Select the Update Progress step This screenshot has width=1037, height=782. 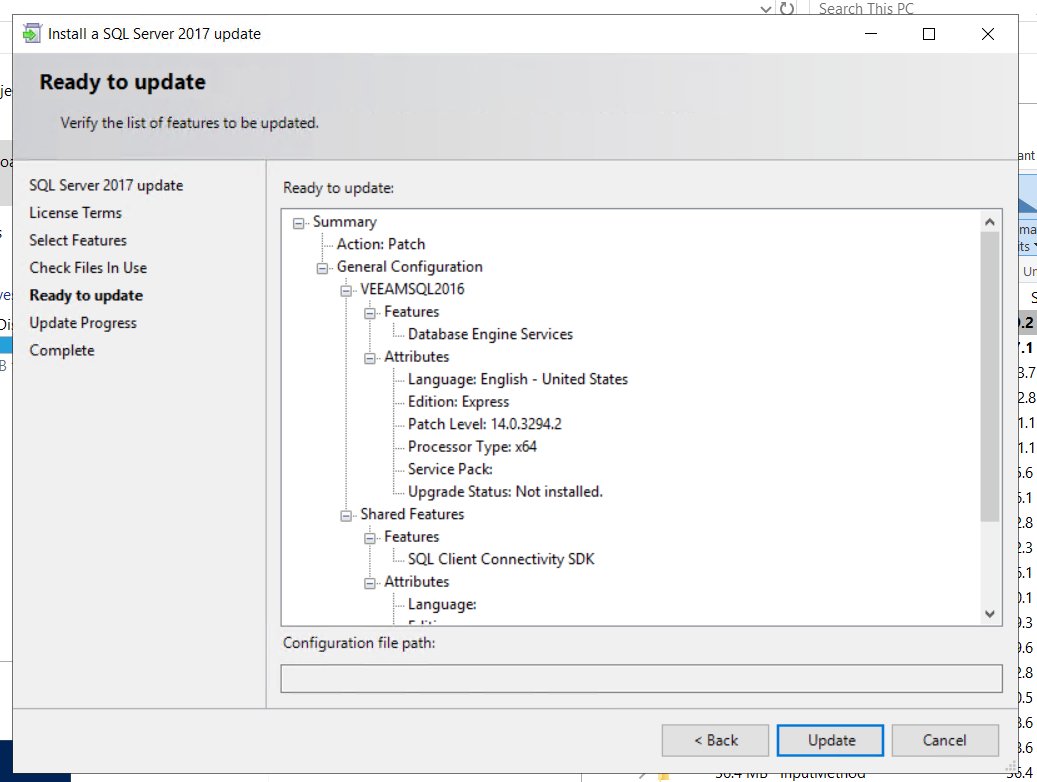pyautogui.click(x=83, y=323)
